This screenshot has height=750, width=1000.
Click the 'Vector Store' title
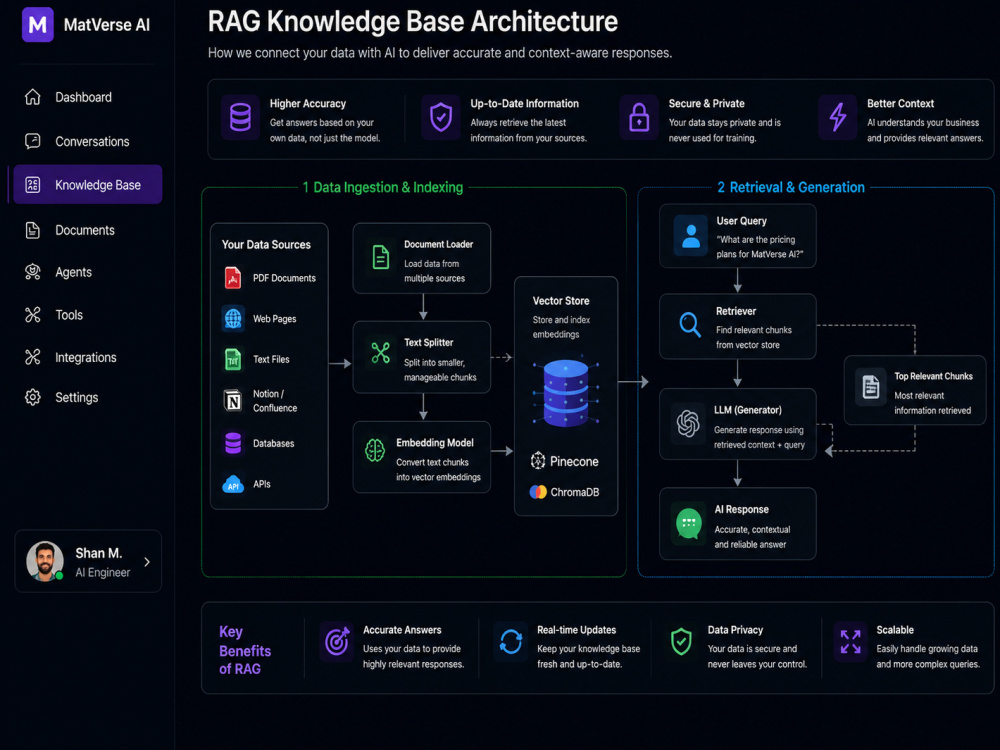[x=561, y=301]
